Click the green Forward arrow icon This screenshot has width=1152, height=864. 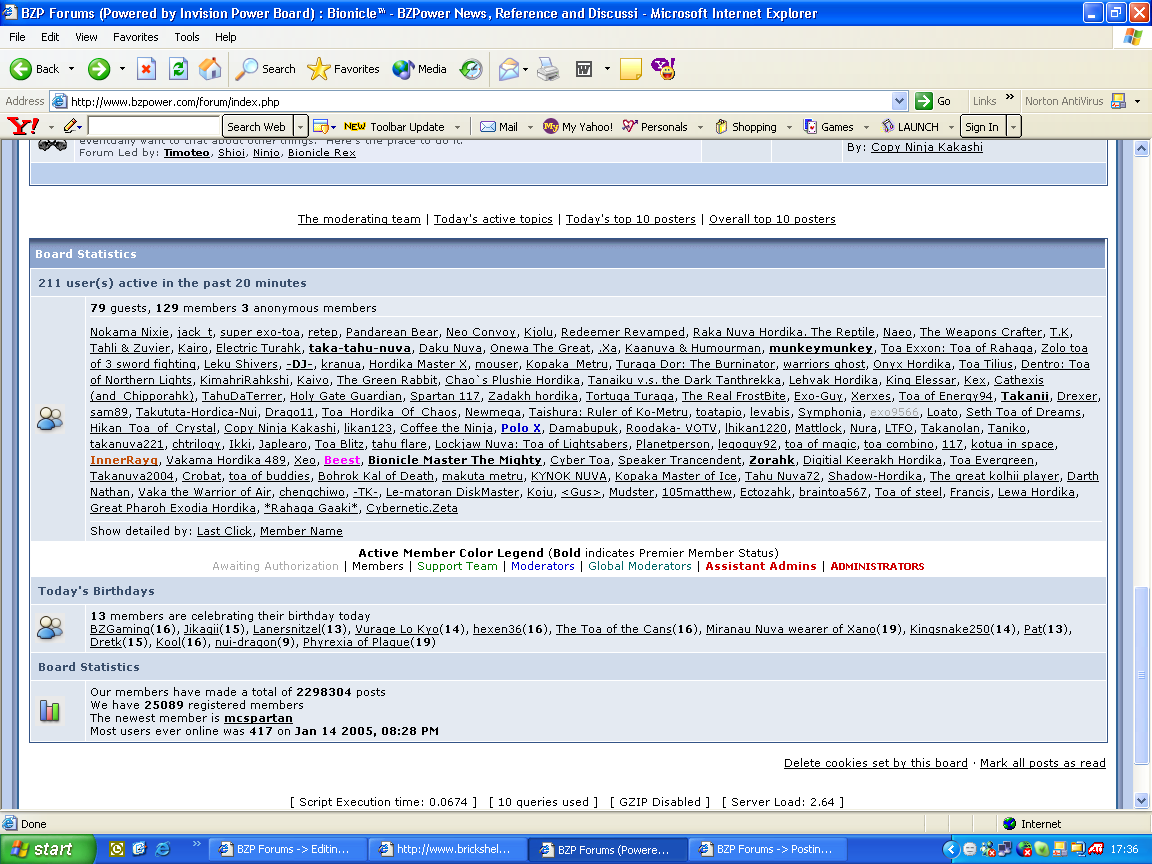tap(98, 69)
